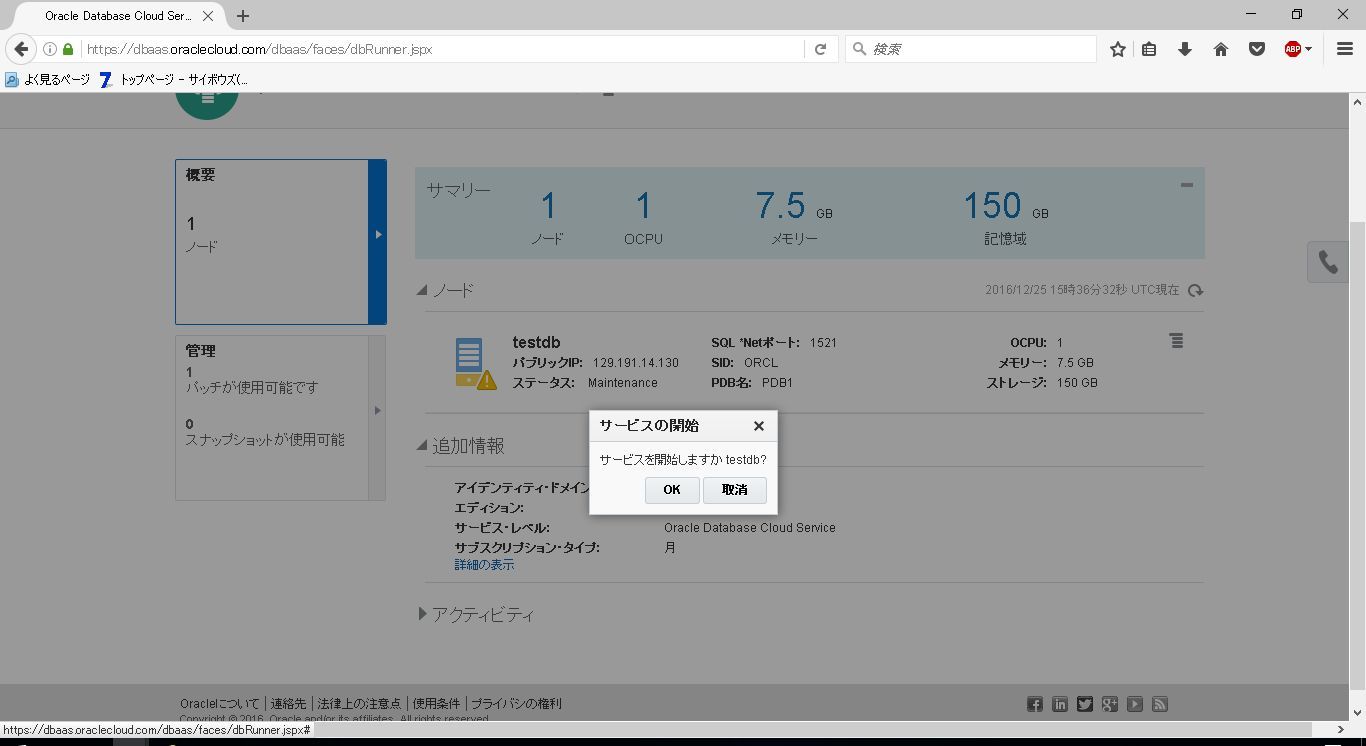Refresh the node list timestamp
The height and width of the screenshot is (746, 1366).
[x=1195, y=290]
